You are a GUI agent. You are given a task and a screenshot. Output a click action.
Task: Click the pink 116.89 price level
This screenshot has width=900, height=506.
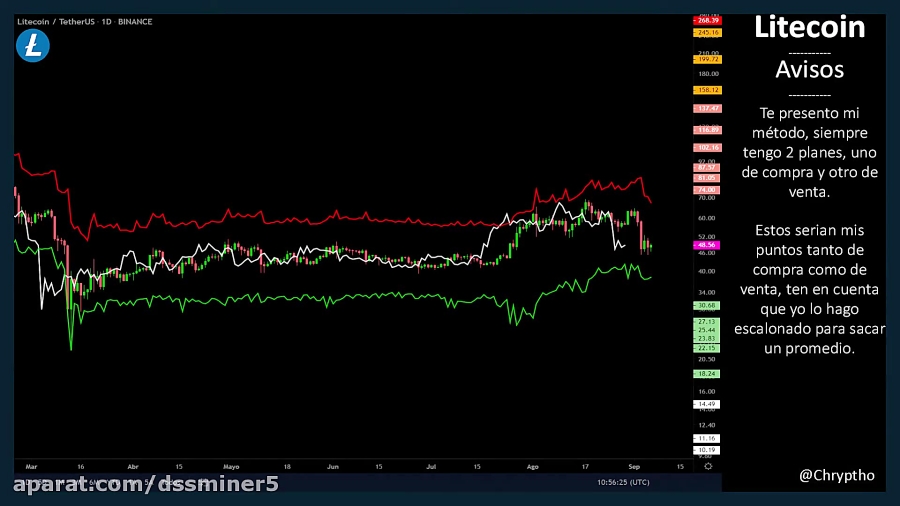(x=707, y=130)
